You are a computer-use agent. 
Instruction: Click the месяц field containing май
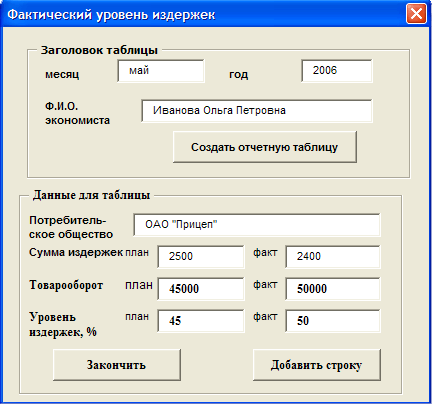coord(161,71)
